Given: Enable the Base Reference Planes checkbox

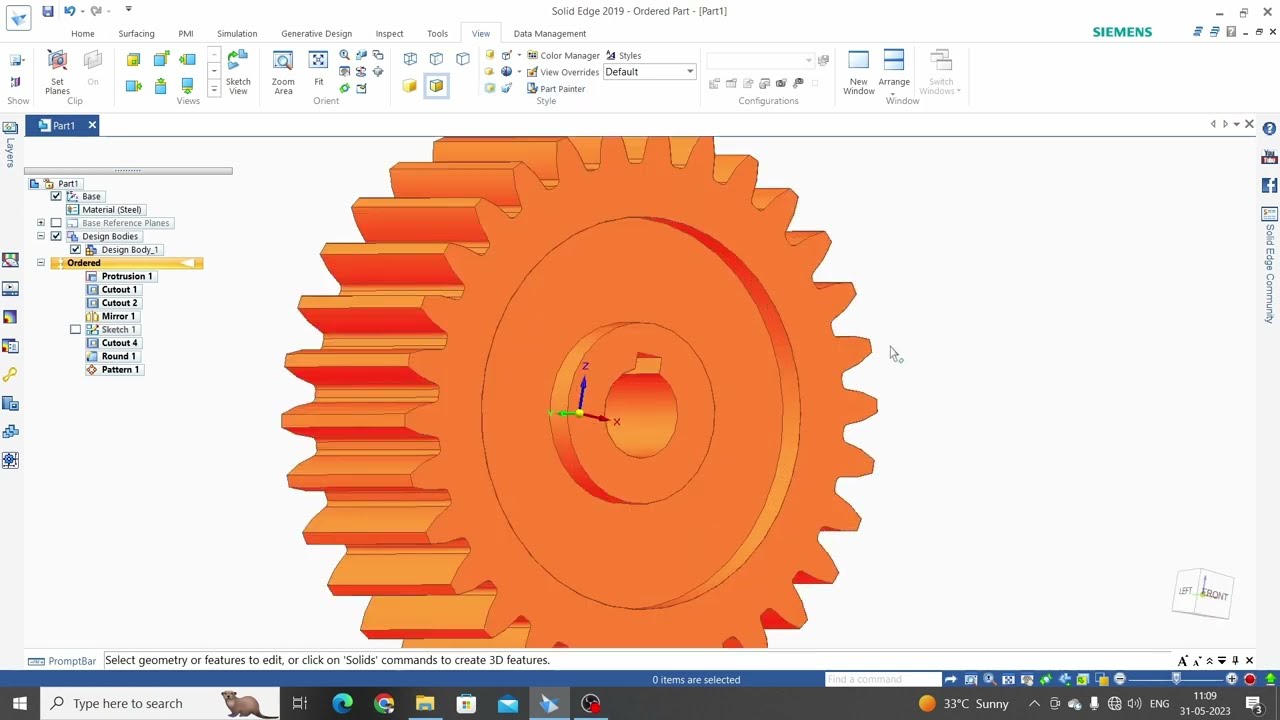Looking at the screenshot, I should pos(56,223).
